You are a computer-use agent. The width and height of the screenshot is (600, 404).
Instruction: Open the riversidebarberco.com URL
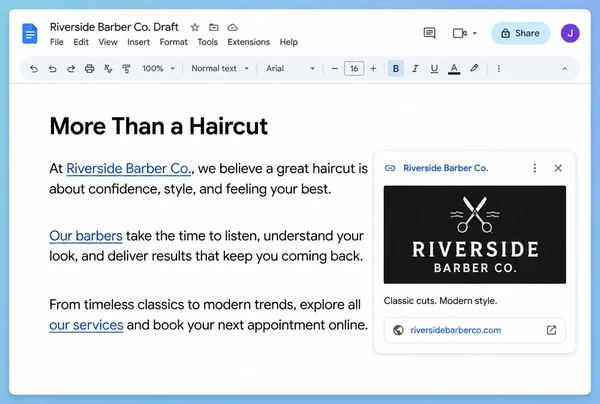(x=455, y=330)
